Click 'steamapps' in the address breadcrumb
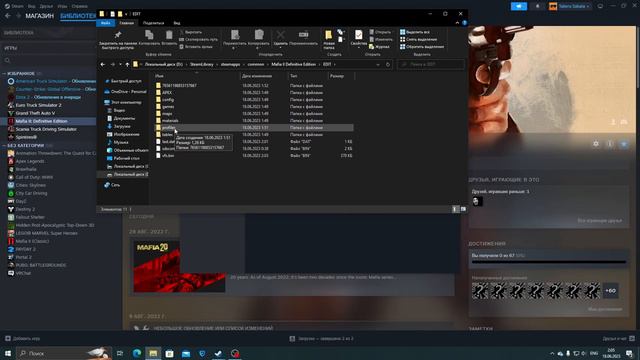The width and height of the screenshot is (640, 360). [230, 64]
